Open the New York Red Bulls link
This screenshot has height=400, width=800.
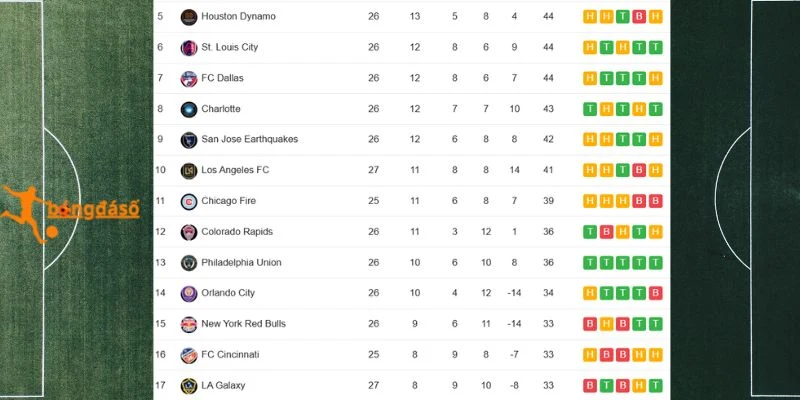[243, 323]
